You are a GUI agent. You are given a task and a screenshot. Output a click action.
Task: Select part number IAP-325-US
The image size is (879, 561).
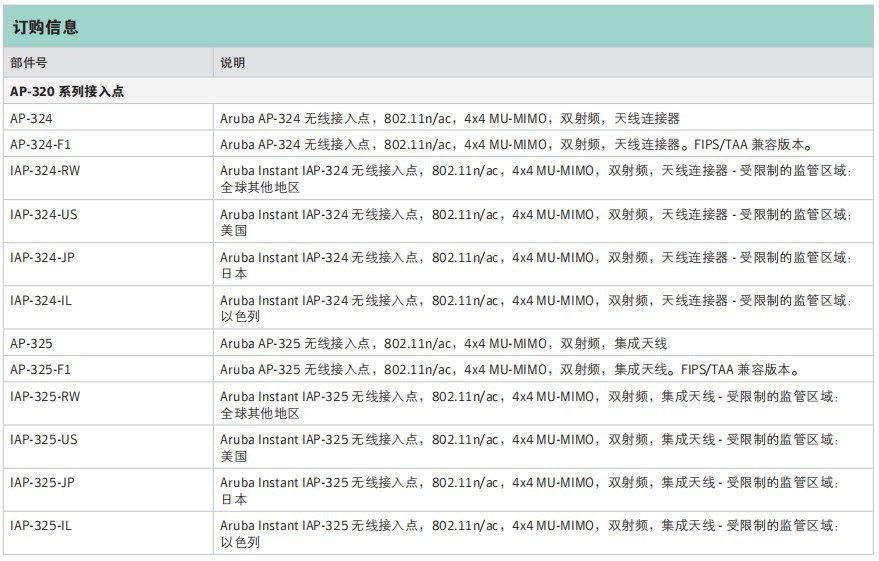click(44, 440)
